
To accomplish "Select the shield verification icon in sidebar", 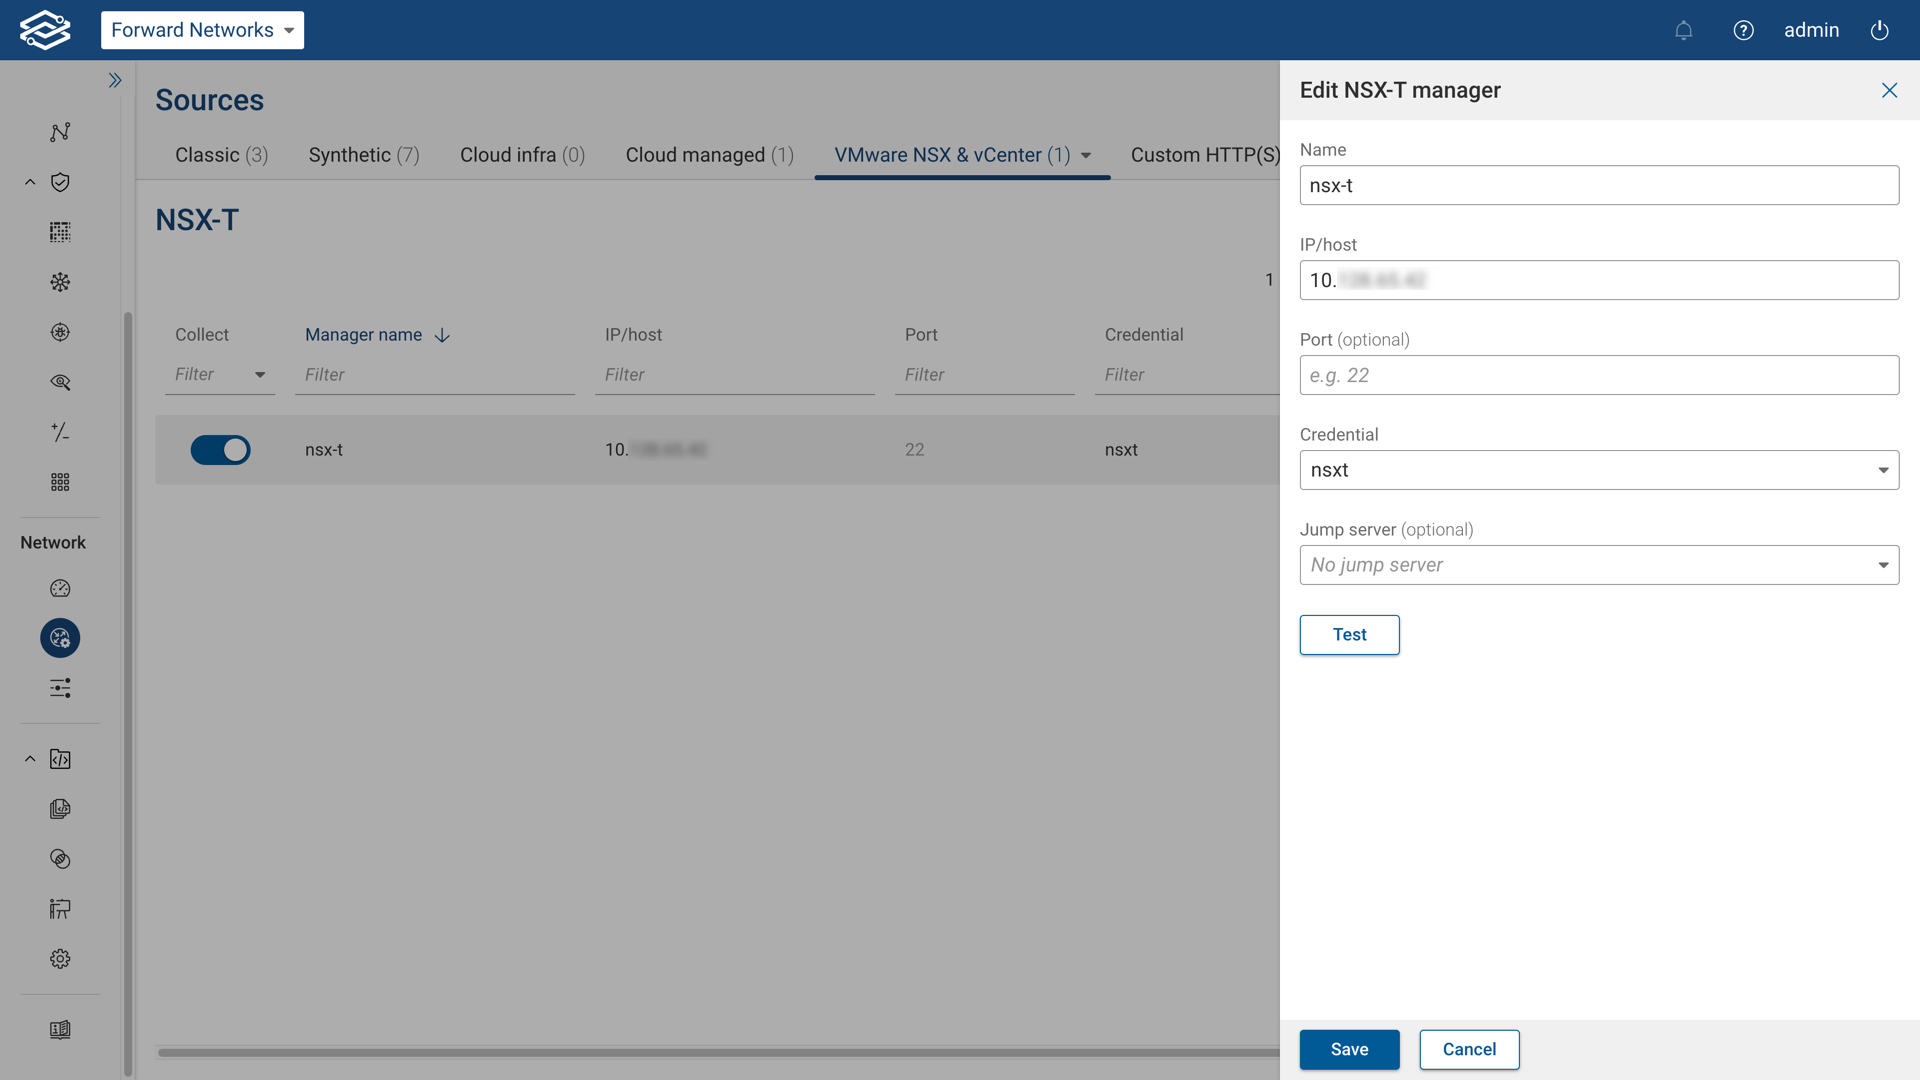I will 60,182.
